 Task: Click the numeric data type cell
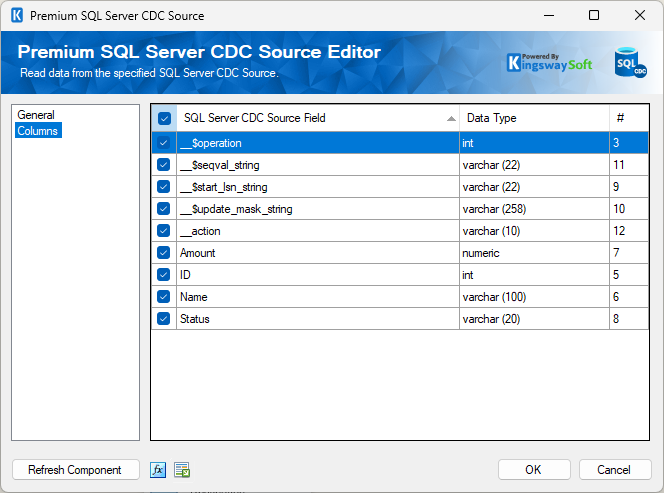coord(534,253)
